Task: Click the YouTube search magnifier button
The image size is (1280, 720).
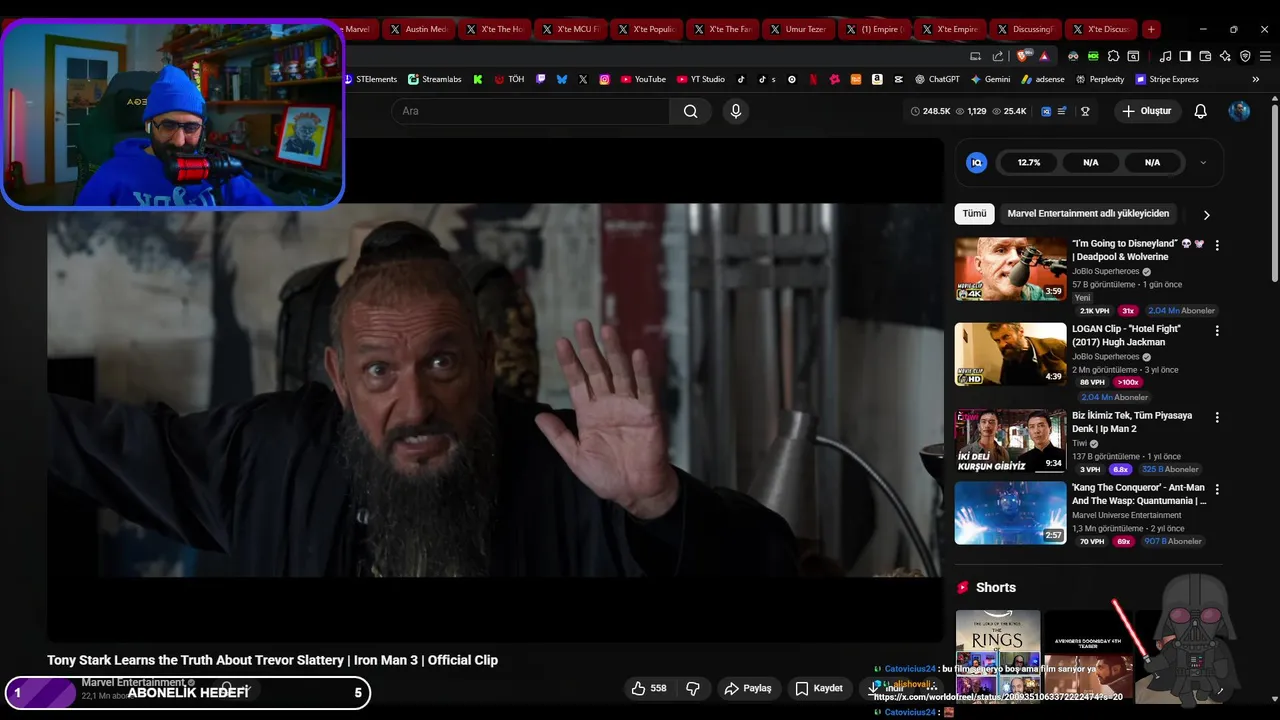Action: point(690,111)
